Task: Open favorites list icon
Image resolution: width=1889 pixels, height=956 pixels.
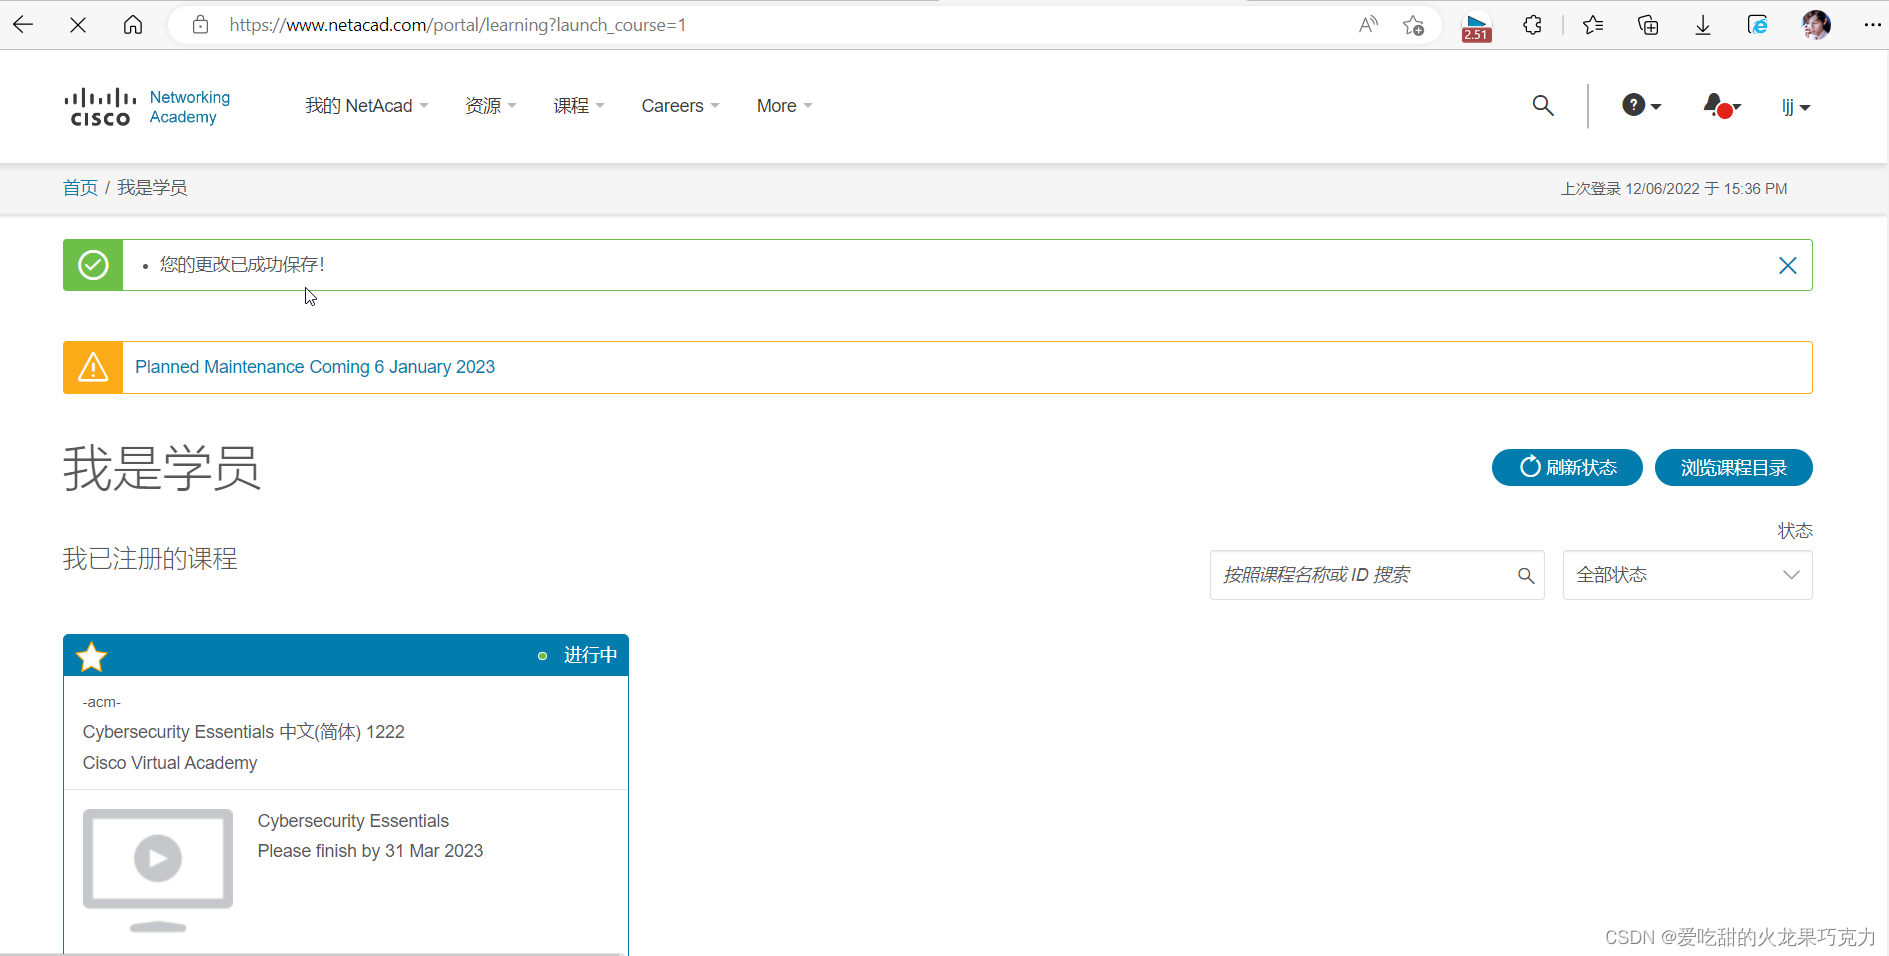Action: [1593, 25]
